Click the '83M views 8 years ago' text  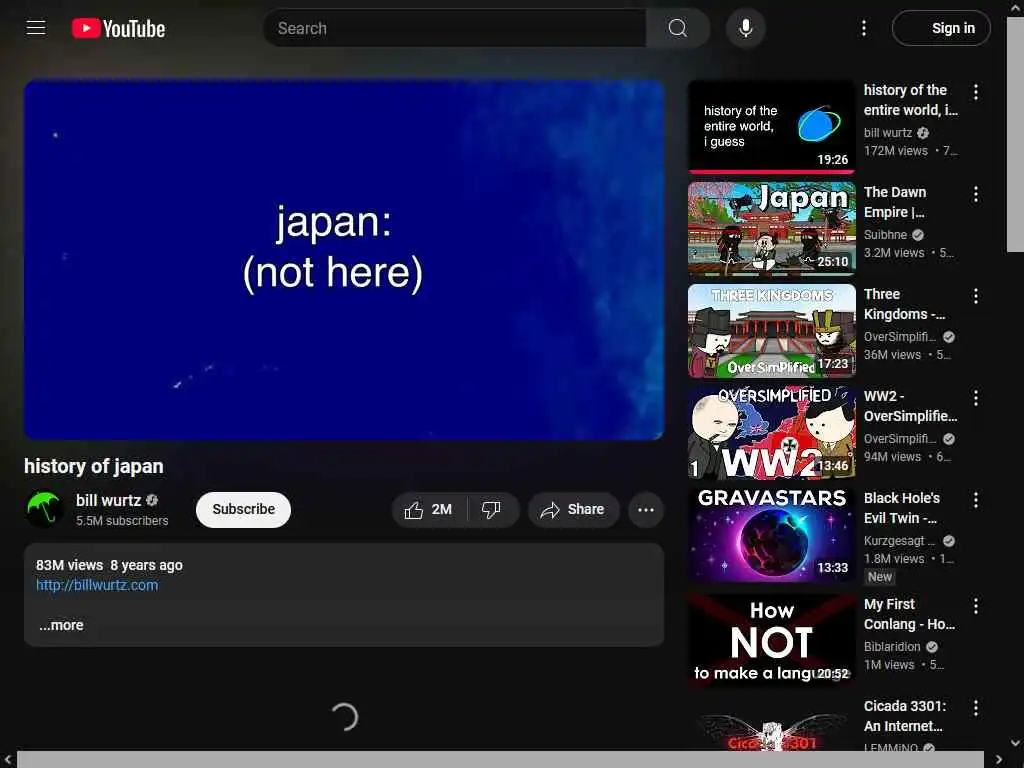[x=109, y=565]
